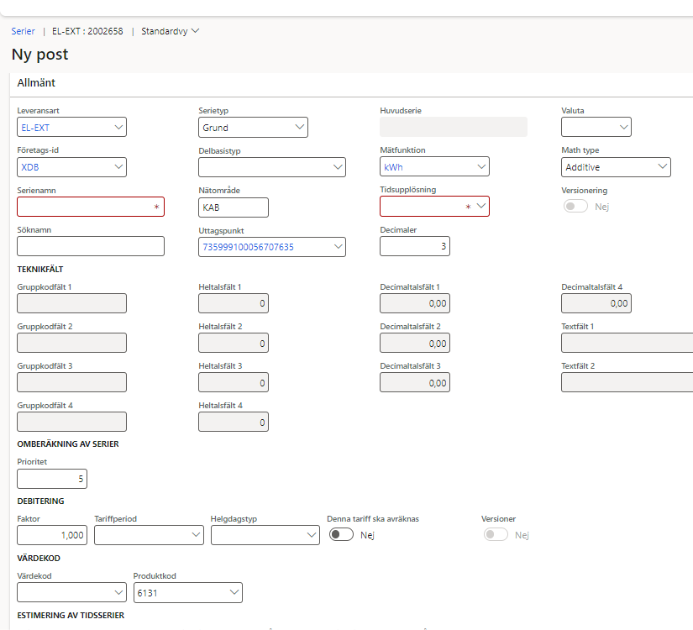Click the Söknamn input field

coord(90,246)
